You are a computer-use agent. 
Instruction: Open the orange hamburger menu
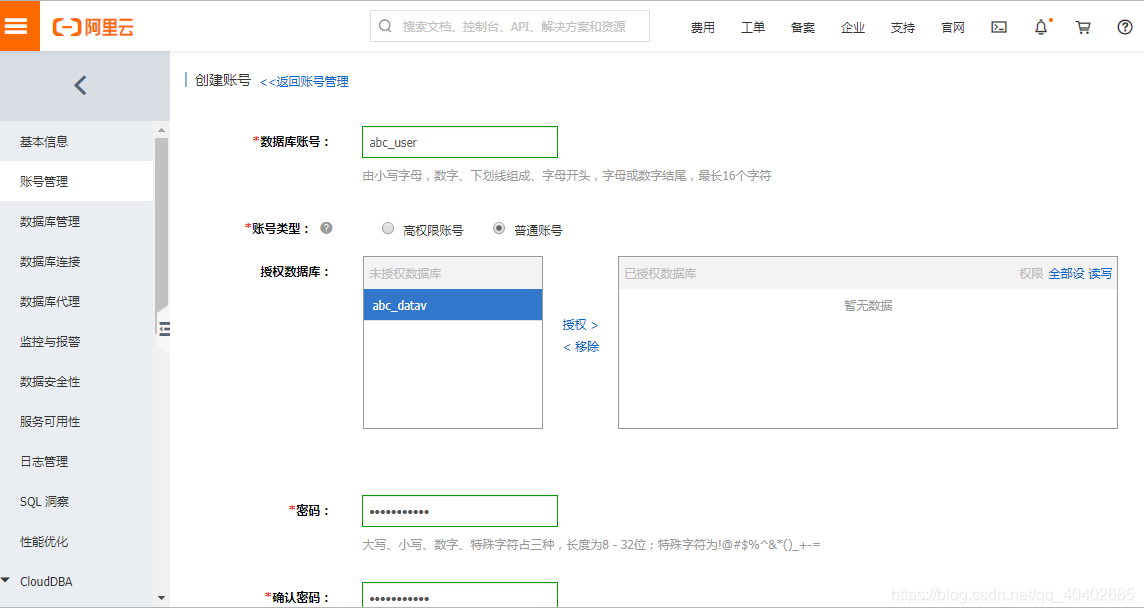tap(19, 26)
